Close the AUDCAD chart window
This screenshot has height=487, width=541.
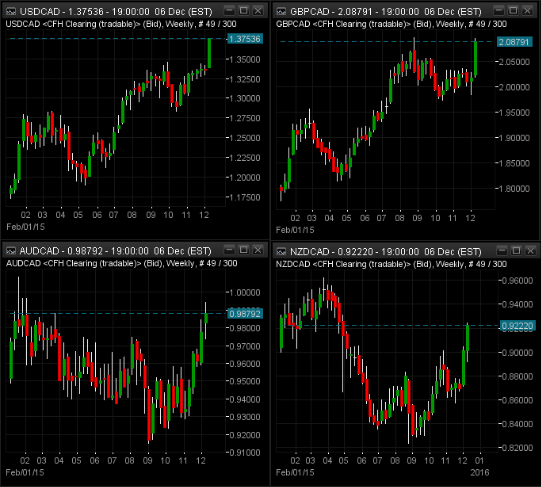258,250
